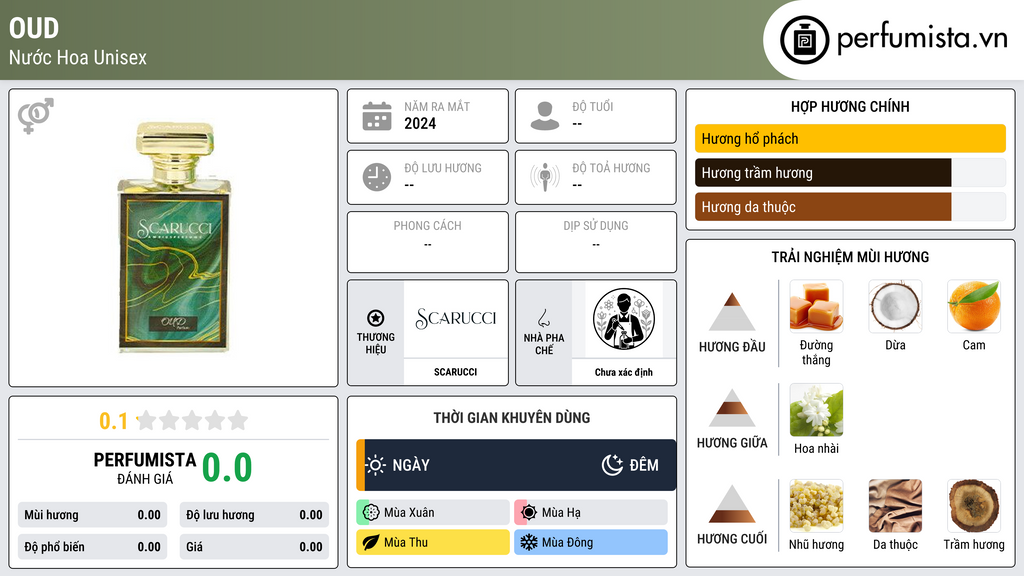Click the Mùa Xuân season chip
Screen dimensions: 1024x576
point(433,513)
